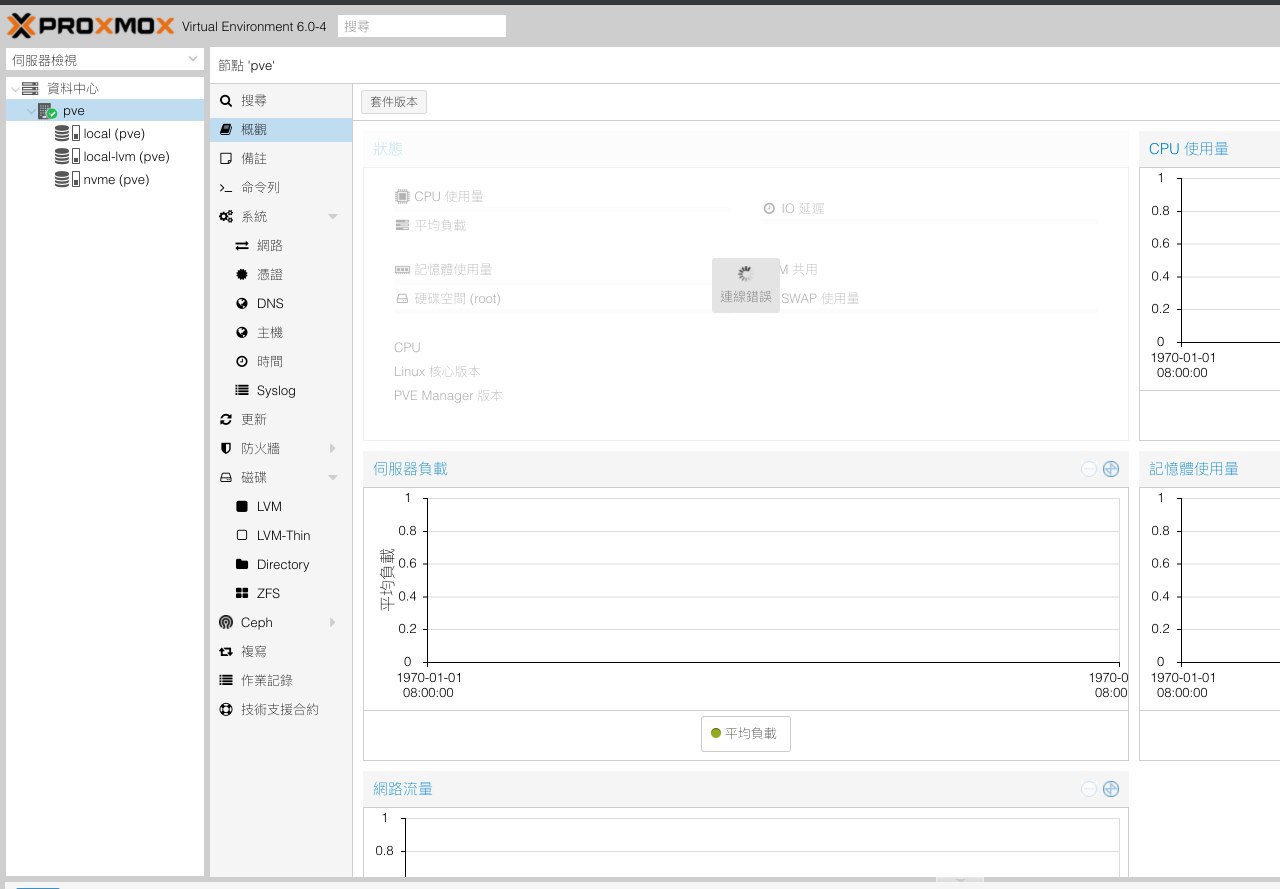Open the 命令列 shell
The image size is (1280, 889).
point(281,188)
